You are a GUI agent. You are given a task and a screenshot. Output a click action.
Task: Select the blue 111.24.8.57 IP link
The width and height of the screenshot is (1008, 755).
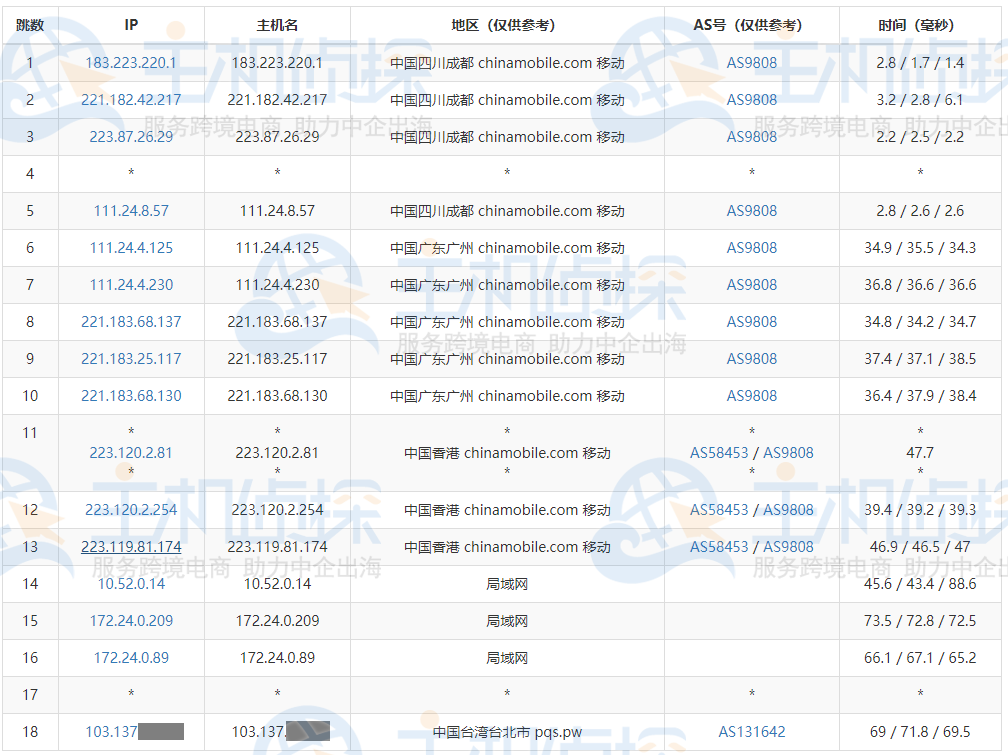pos(131,211)
